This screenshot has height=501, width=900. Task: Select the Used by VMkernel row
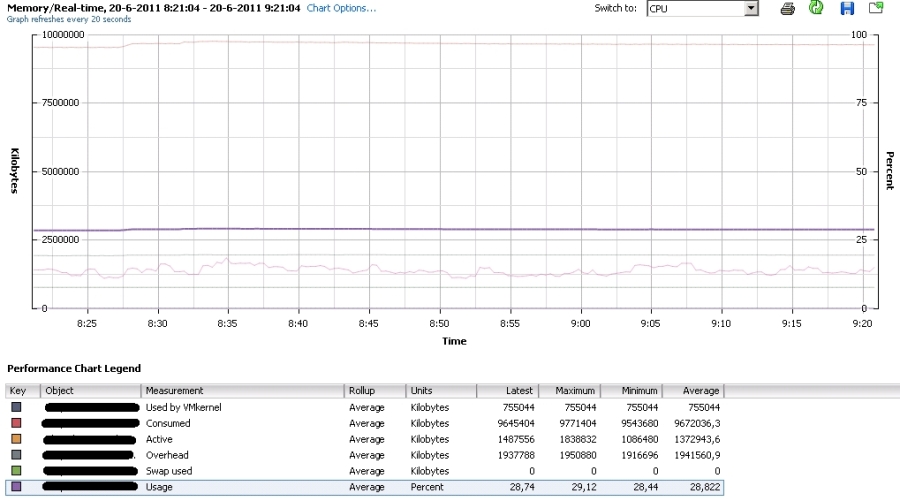[364, 407]
